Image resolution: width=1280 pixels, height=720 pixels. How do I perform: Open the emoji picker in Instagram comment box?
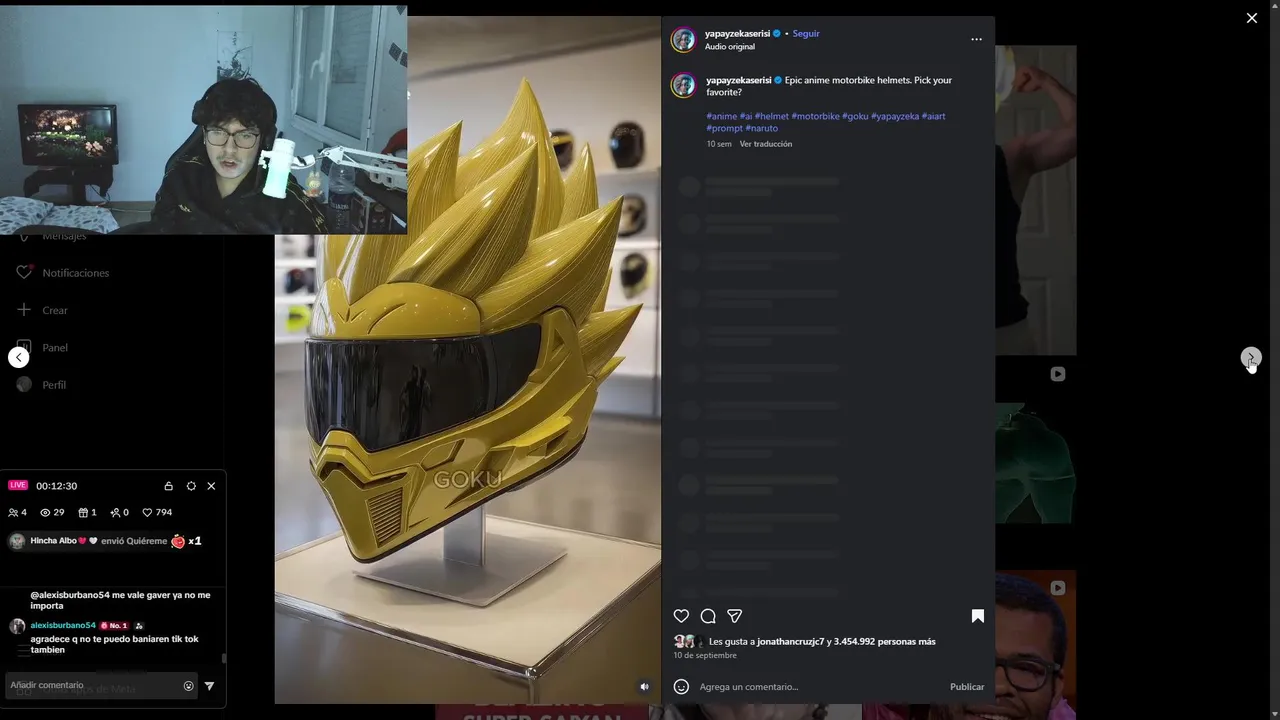click(x=681, y=687)
